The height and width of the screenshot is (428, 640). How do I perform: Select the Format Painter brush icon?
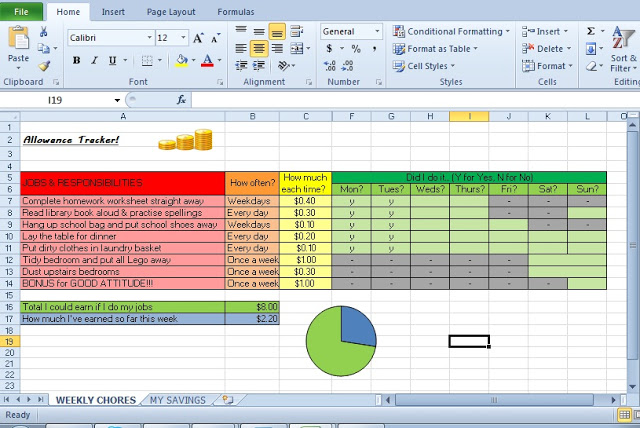pyautogui.click(x=44, y=66)
